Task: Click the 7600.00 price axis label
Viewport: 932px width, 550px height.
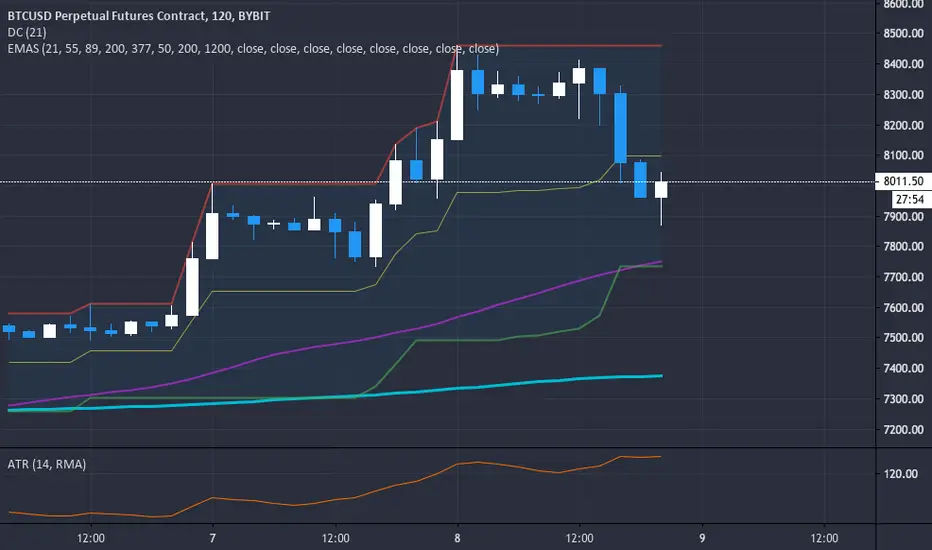Action: pyautogui.click(x=903, y=307)
